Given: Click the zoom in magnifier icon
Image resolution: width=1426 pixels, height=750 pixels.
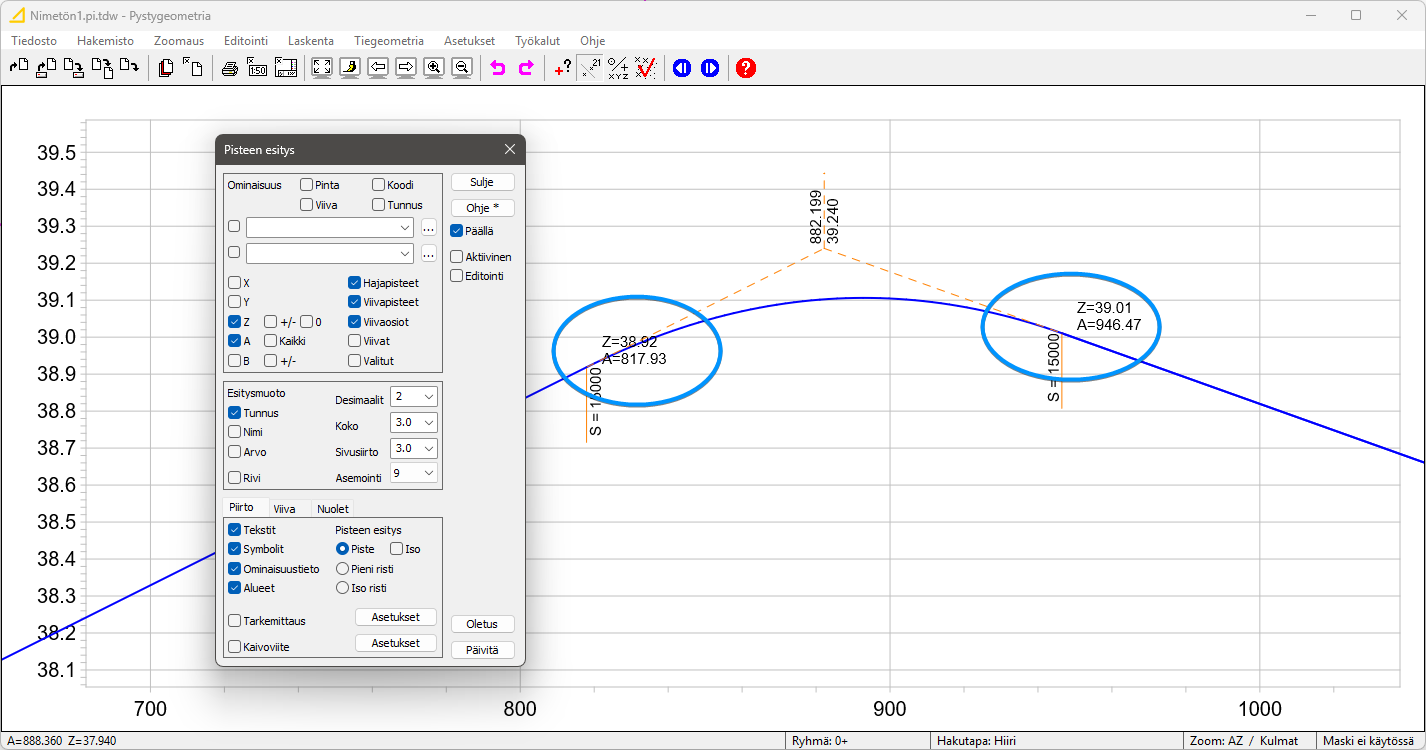Looking at the screenshot, I should [434, 68].
